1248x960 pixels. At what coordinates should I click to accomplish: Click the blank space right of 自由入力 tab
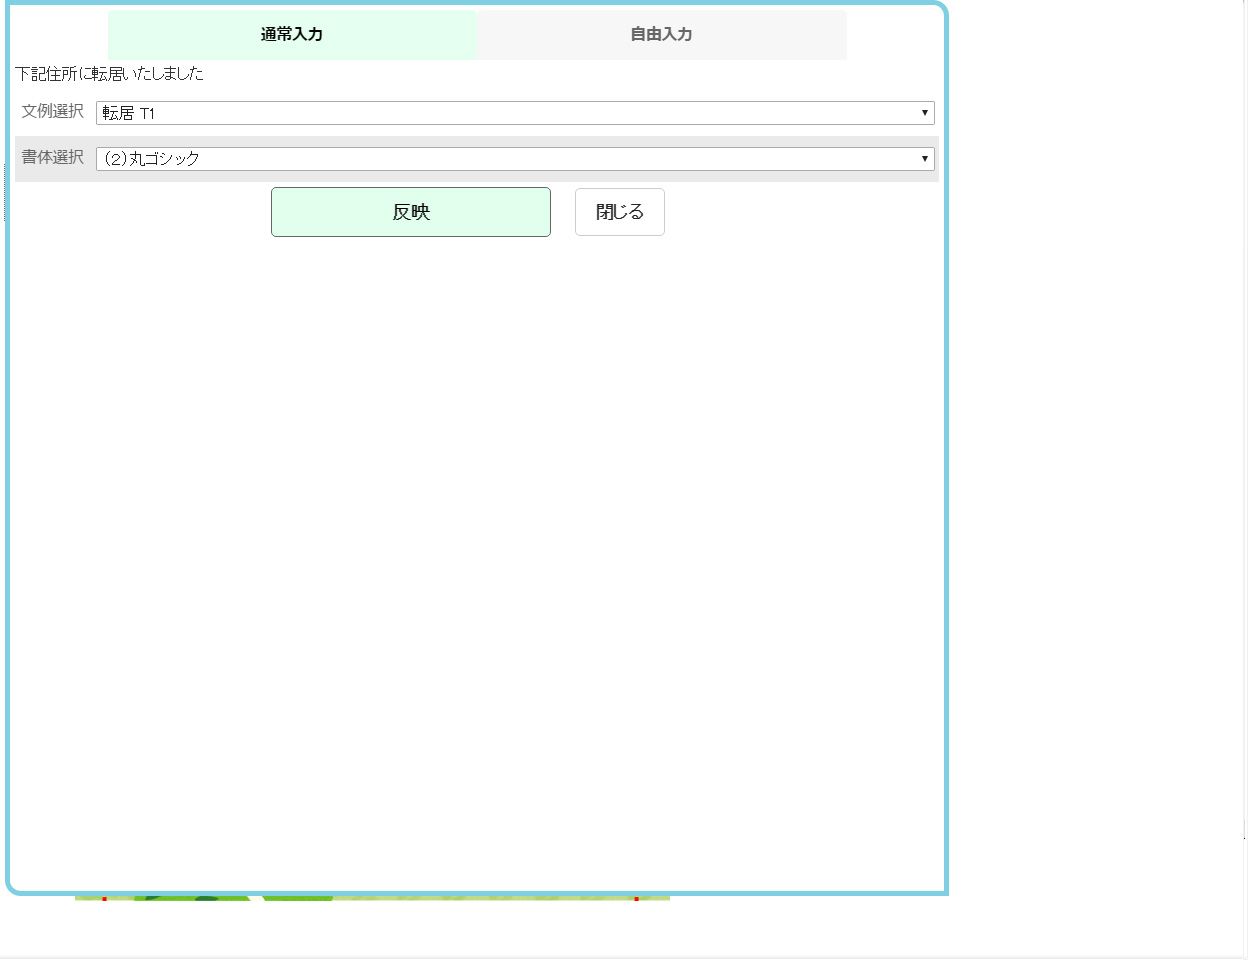[x=893, y=35]
